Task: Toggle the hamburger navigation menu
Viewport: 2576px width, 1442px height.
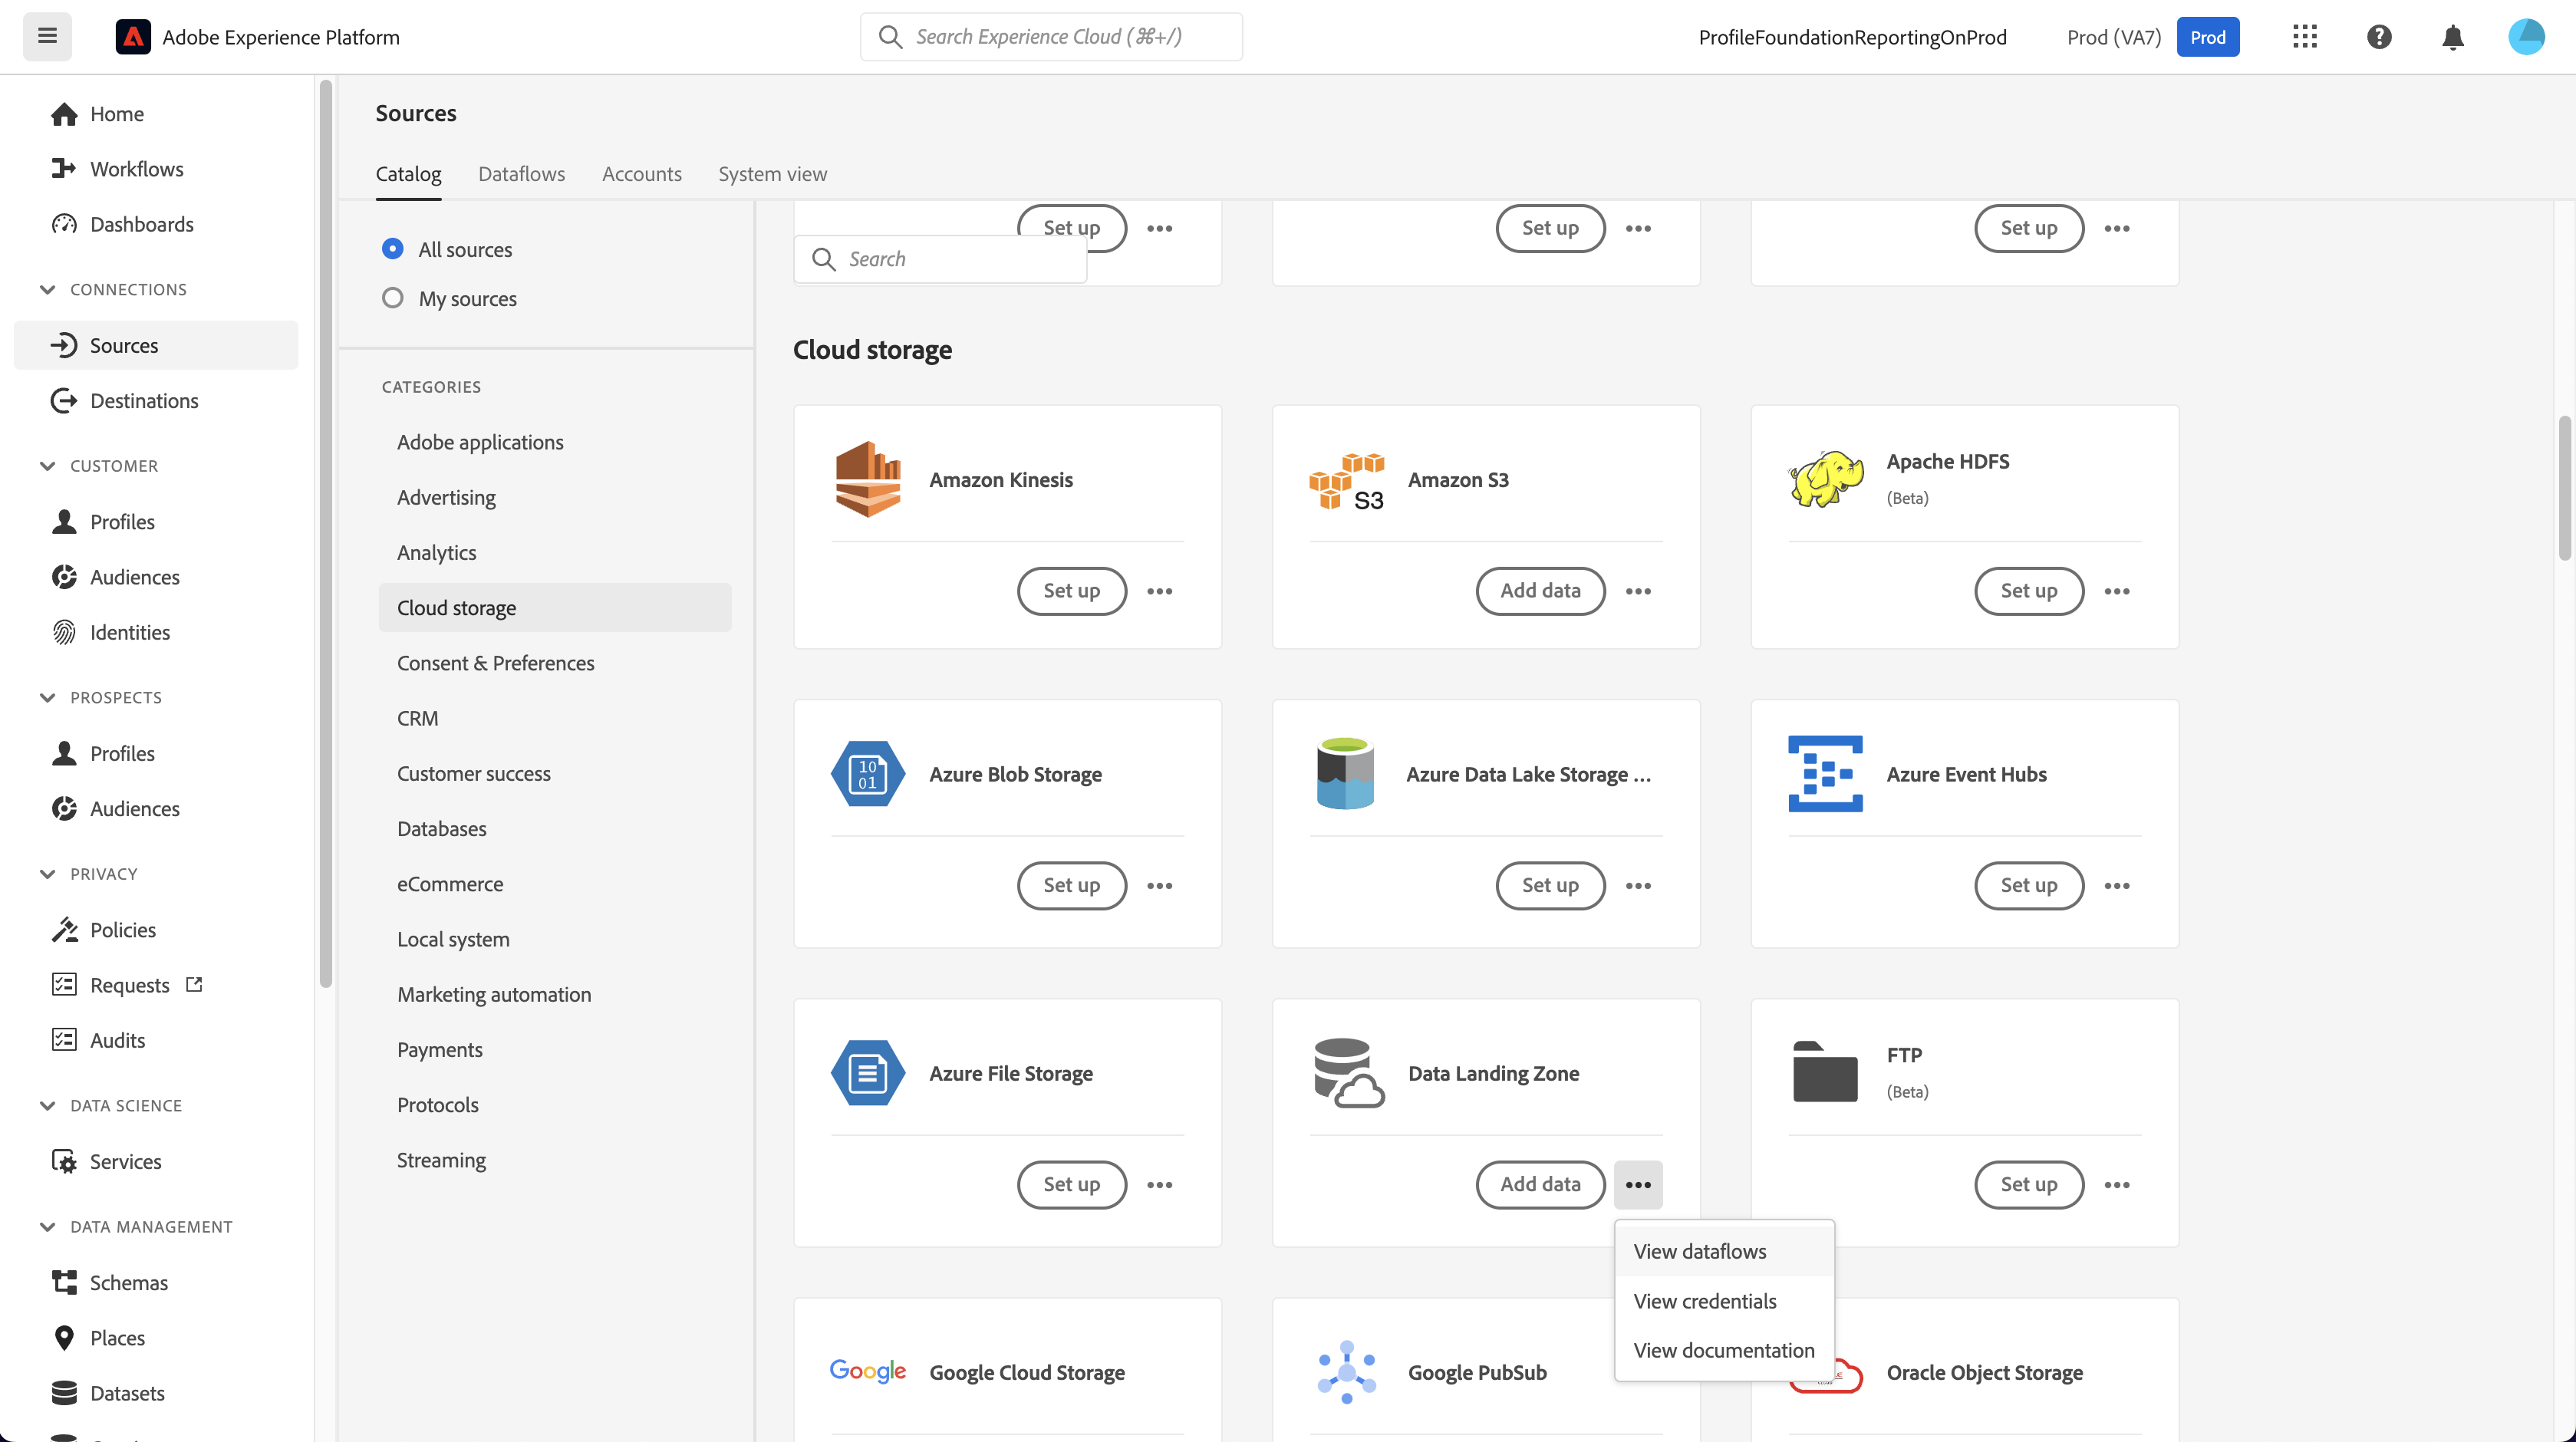Action: click(47, 37)
